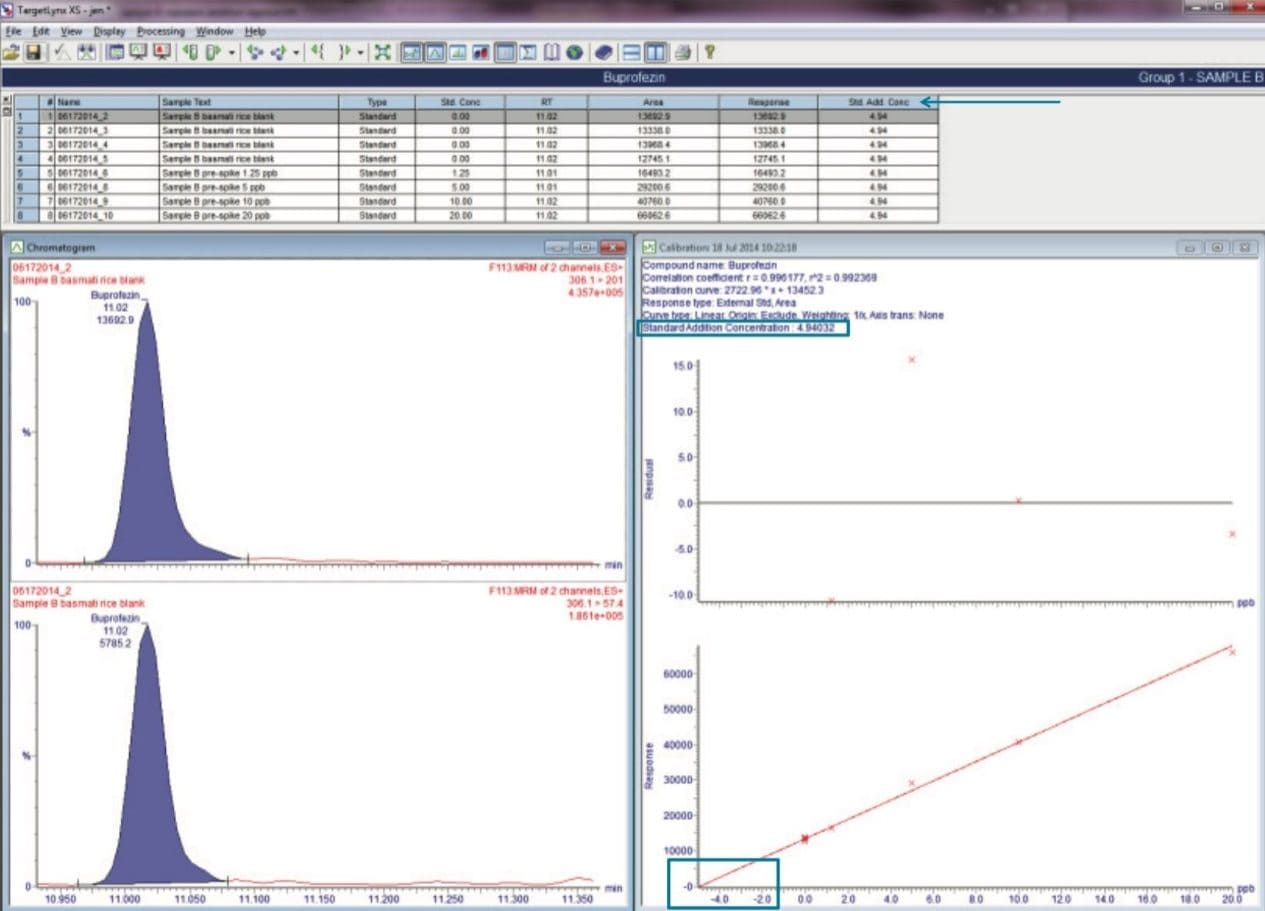Screen dimensions: 1265x911
Task: Click the window layout icon after integrate
Action: [x=114, y=52]
